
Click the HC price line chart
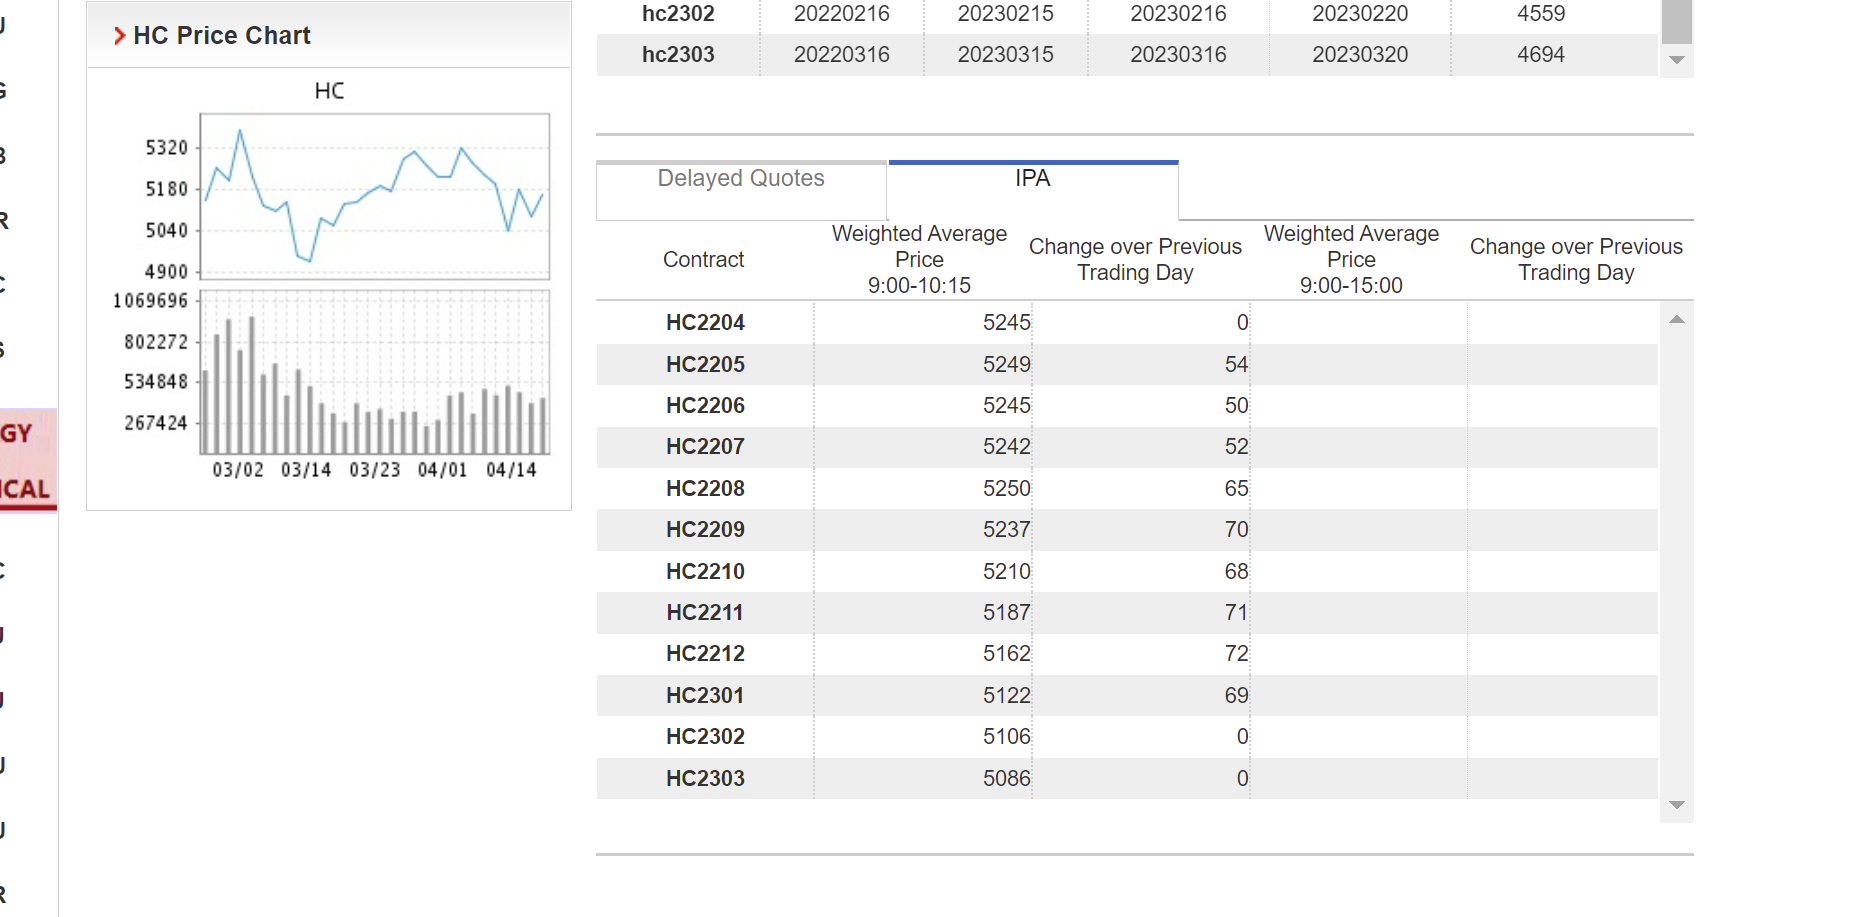point(375,196)
